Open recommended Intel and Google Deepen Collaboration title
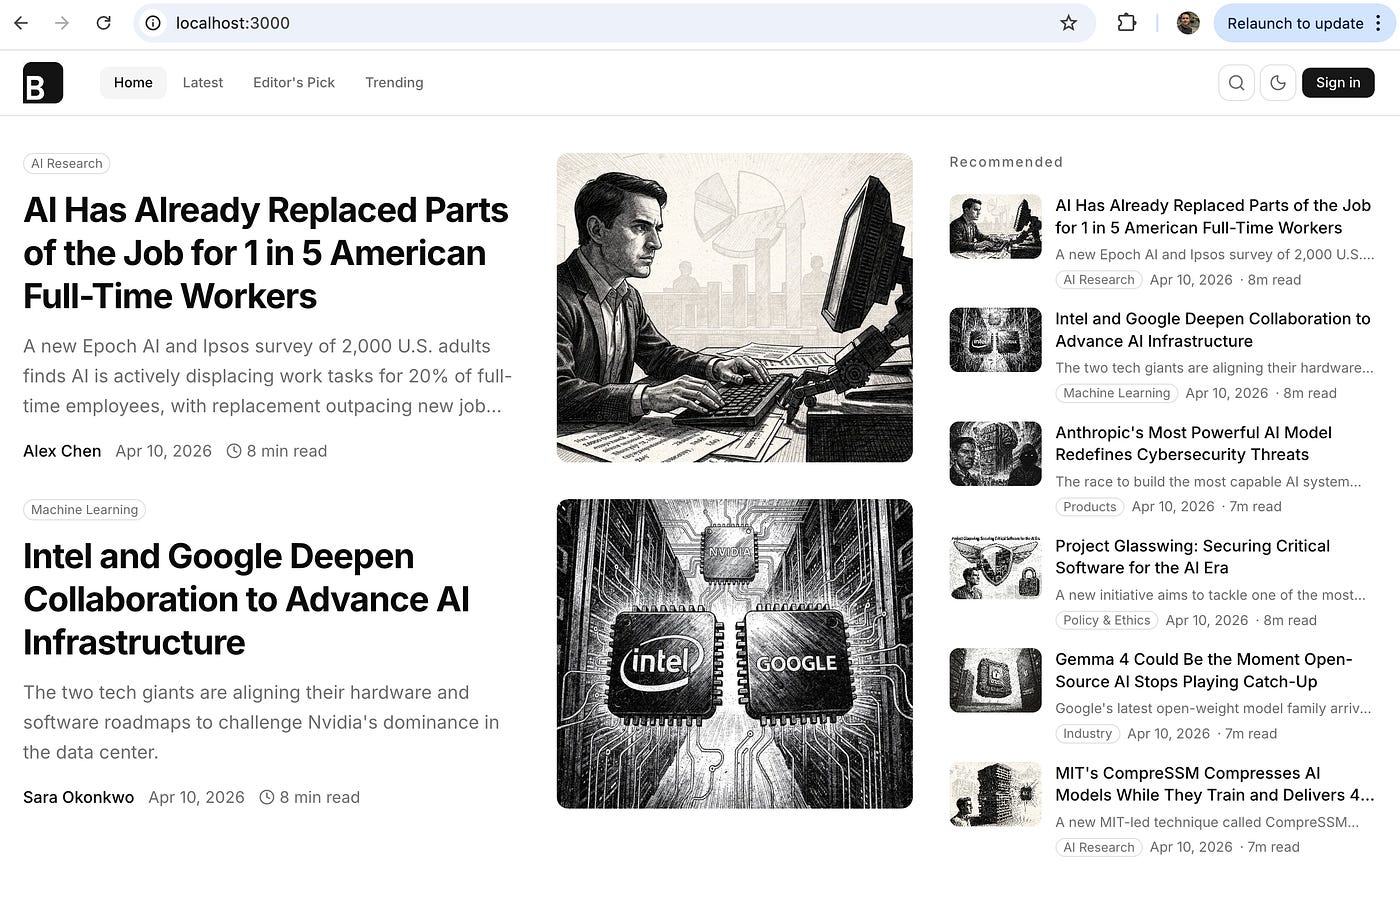 (1213, 330)
